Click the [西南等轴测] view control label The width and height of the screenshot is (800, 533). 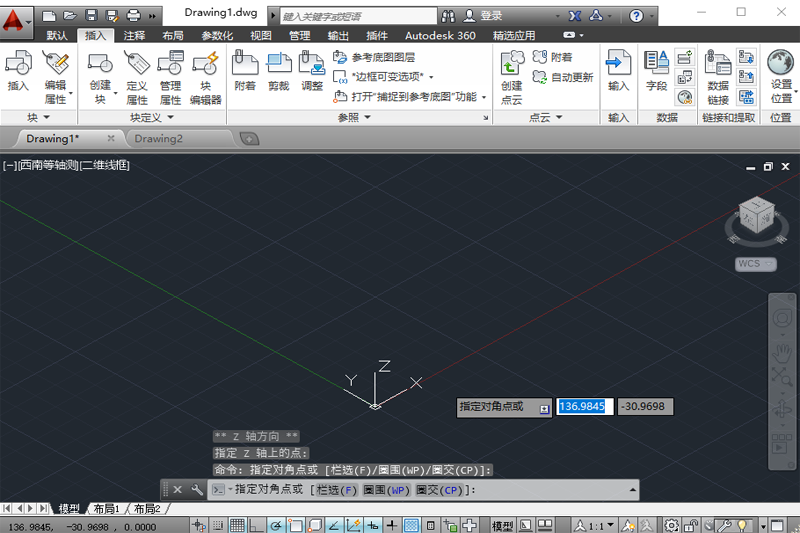(x=48, y=165)
